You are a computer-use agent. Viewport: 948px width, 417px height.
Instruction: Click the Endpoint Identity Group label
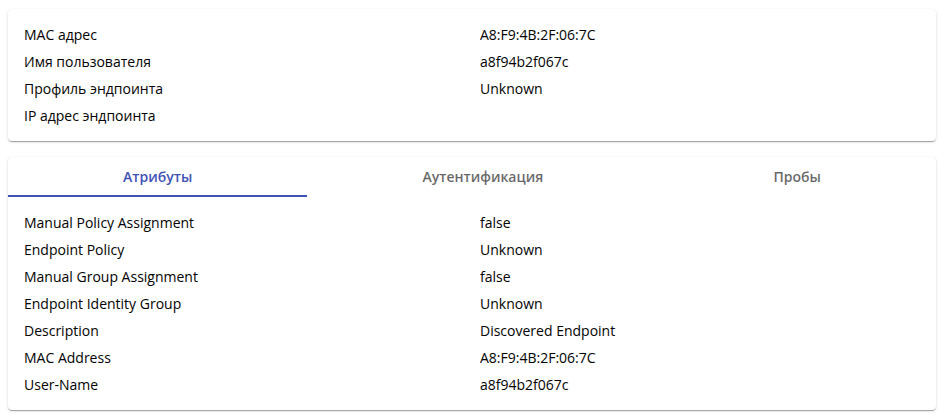(x=102, y=304)
